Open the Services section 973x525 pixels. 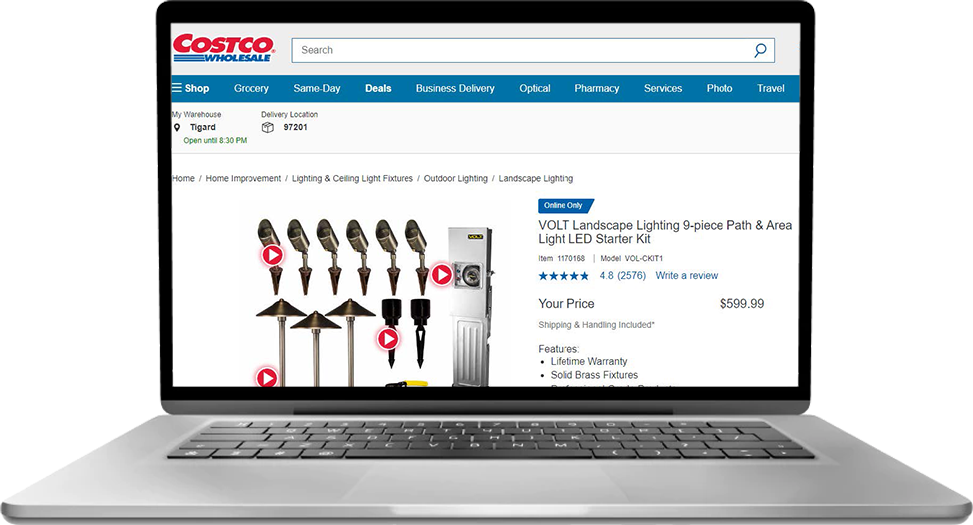pyautogui.click(x=663, y=88)
